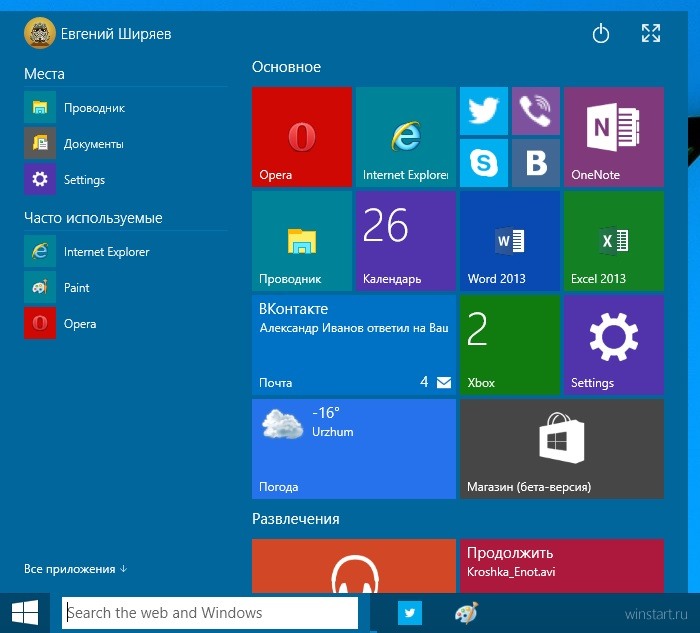The width and height of the screenshot is (700, 633).
Task: Open the OneNote tile
Action: (x=614, y=137)
